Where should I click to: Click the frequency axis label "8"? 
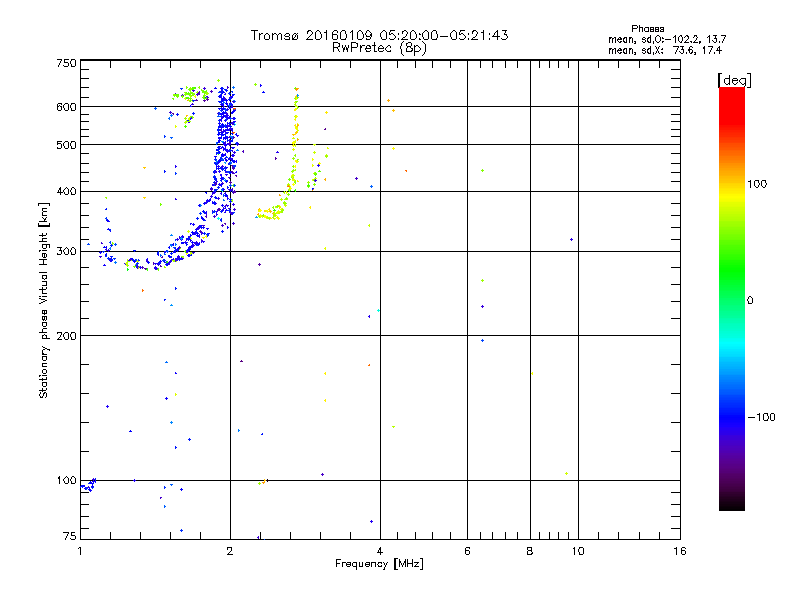(530, 551)
